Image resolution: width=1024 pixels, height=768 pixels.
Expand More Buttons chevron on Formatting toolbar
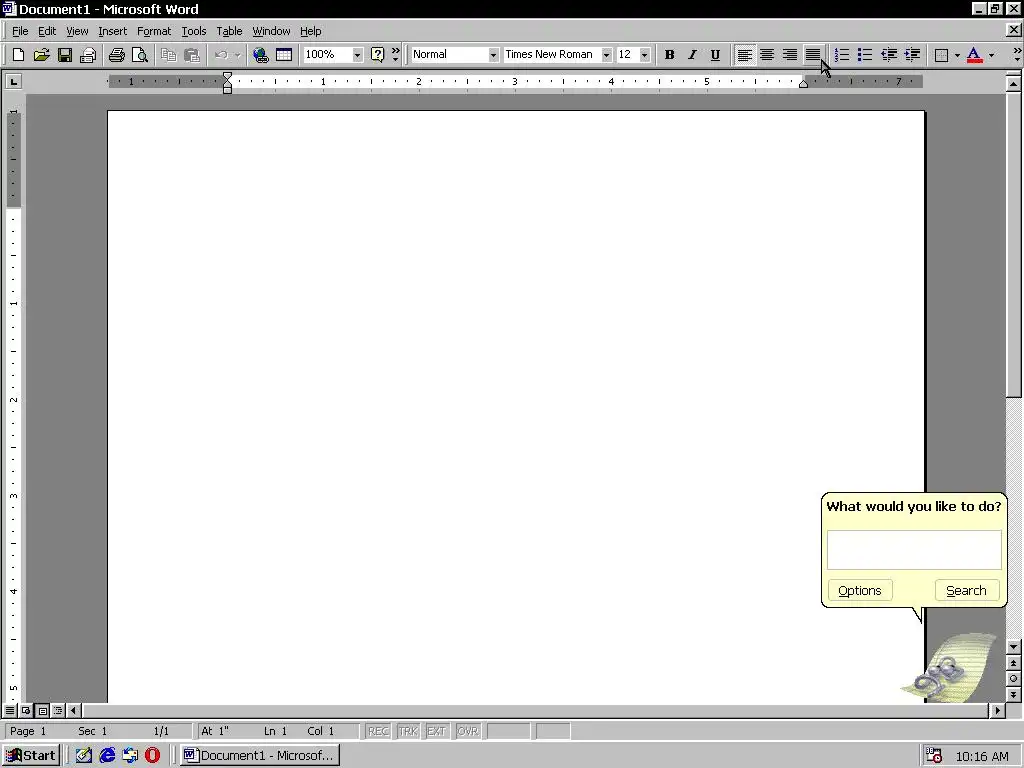click(1017, 55)
